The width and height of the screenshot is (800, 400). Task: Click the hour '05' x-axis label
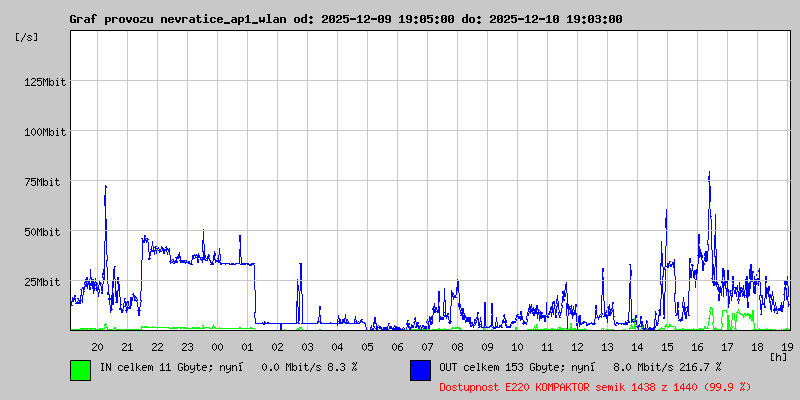[367, 347]
